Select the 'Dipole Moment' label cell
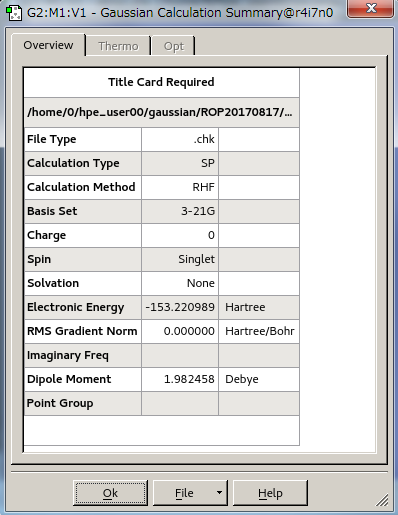Screen dimensions: 398x515 click(83, 379)
